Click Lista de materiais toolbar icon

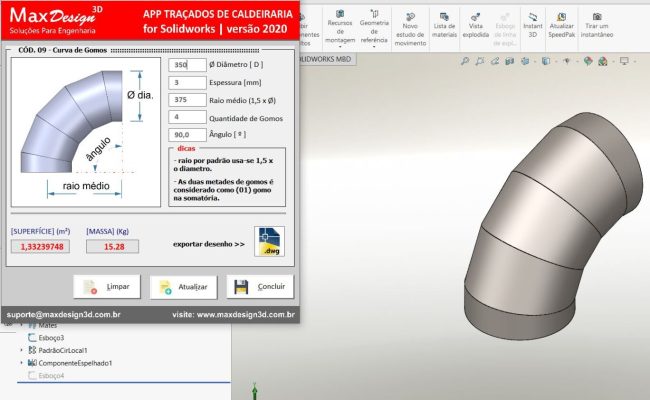(444, 25)
